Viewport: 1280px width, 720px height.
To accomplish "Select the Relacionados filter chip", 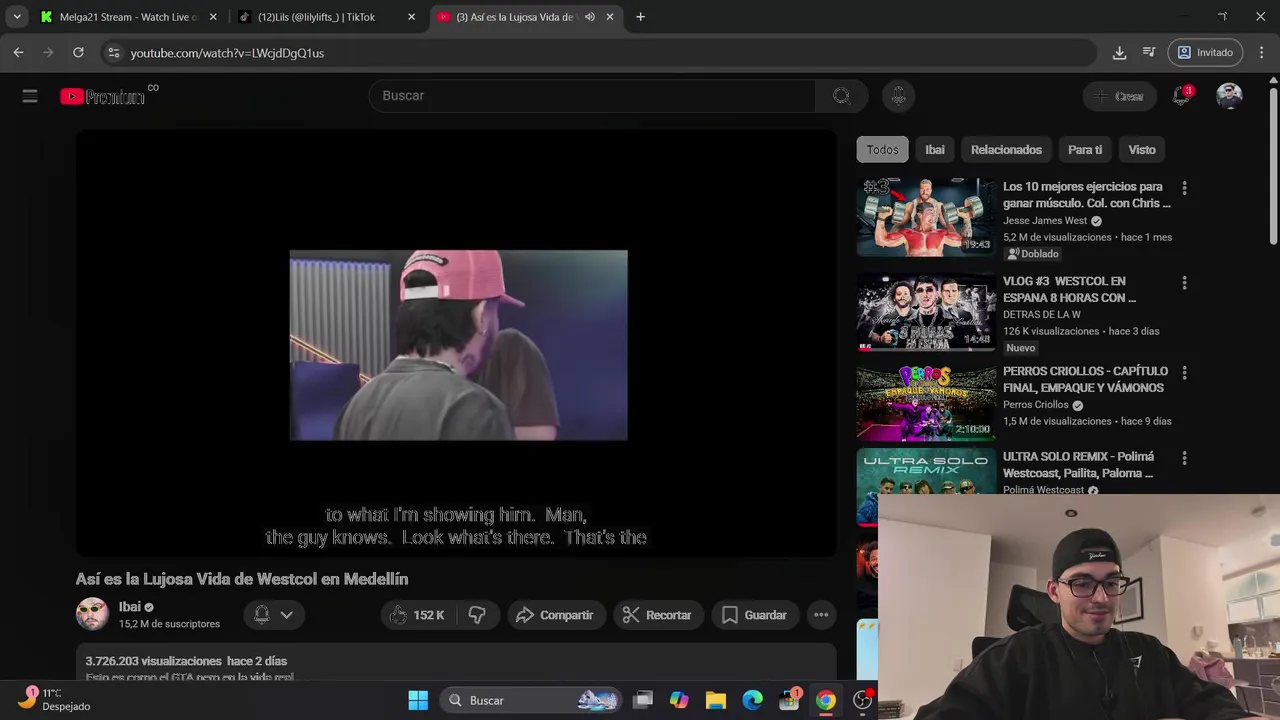I will [x=1006, y=150].
